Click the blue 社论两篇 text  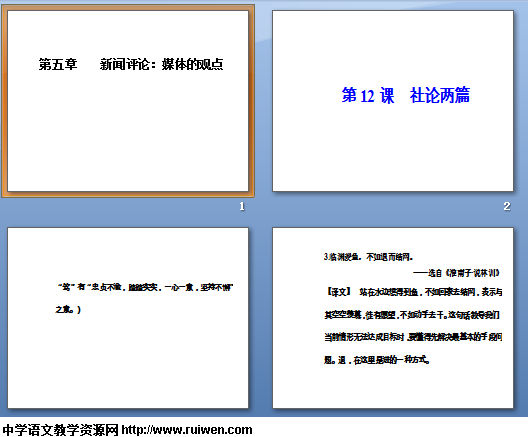[x=439, y=95]
